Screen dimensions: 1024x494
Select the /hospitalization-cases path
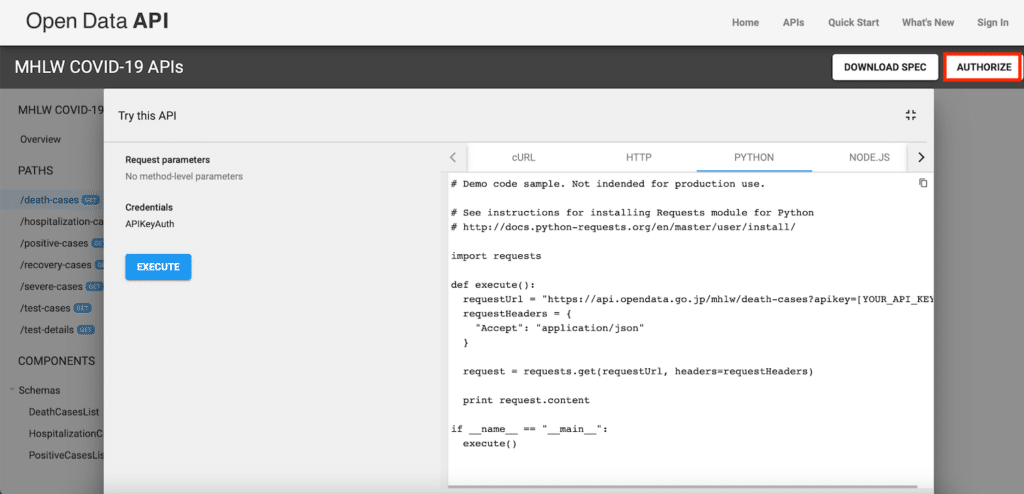[x=62, y=222]
